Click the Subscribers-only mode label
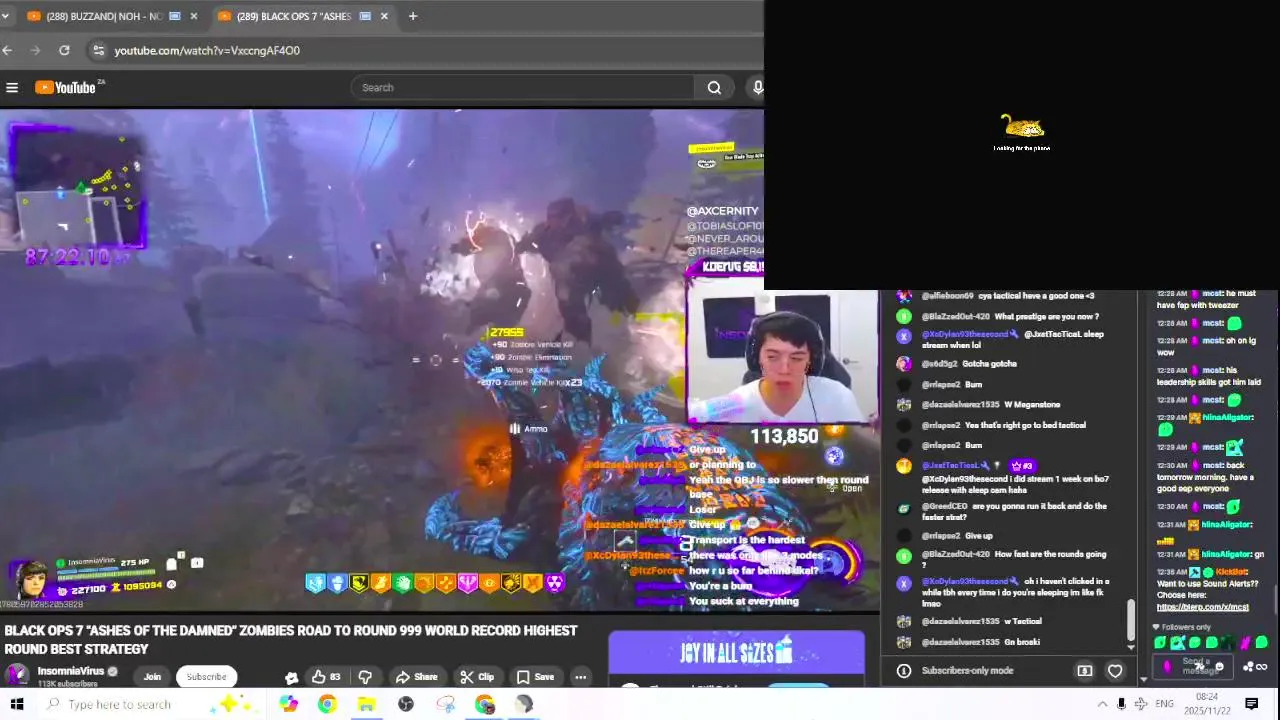The image size is (1280, 720). coord(967,671)
